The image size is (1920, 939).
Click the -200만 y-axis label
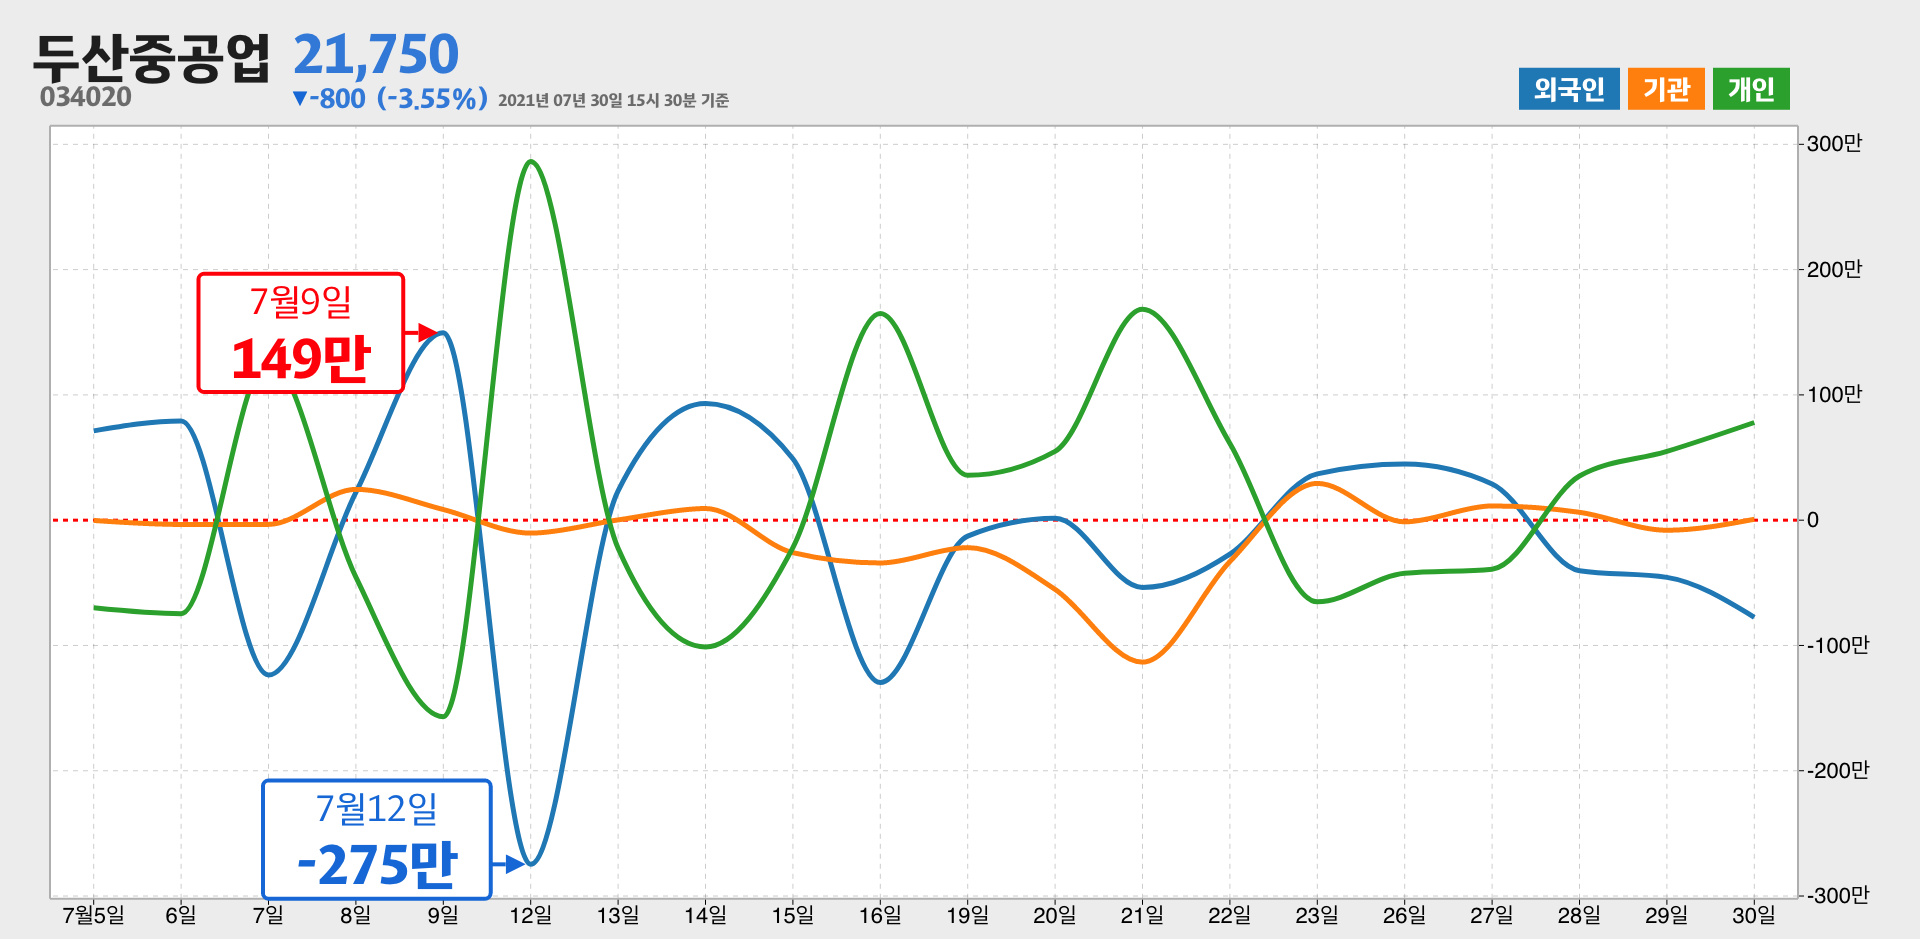tap(1837, 771)
